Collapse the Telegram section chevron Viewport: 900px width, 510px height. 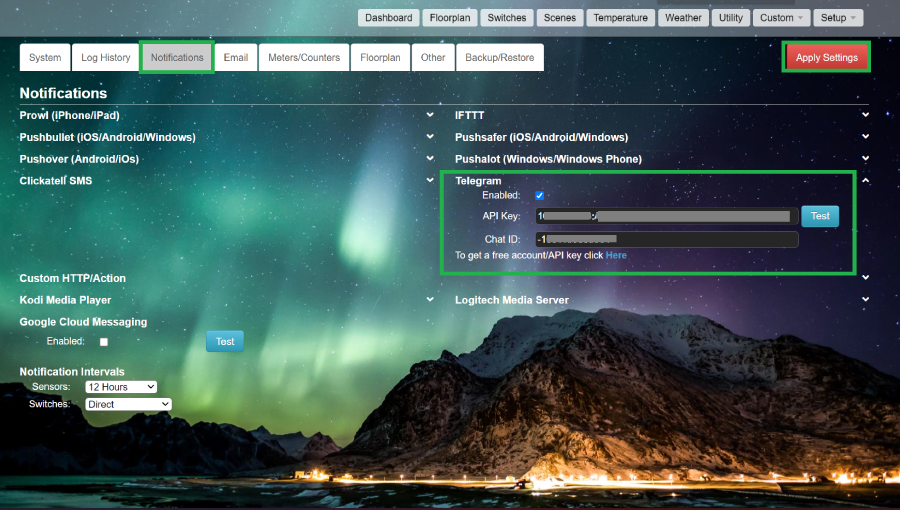[x=865, y=181]
